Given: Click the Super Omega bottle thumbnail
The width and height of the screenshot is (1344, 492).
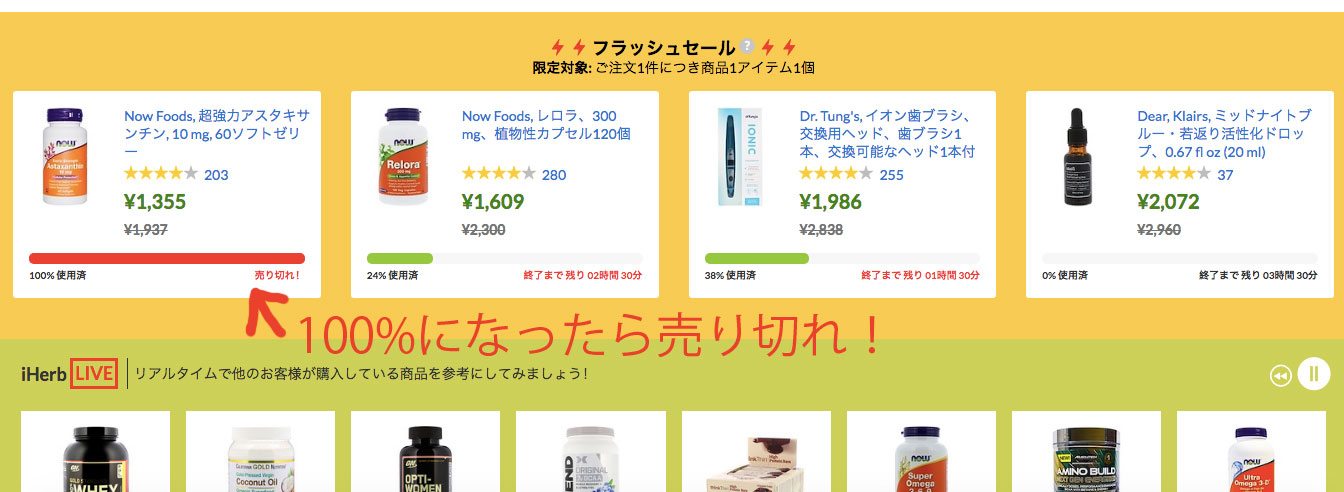Looking at the screenshot, I should click(921, 458).
